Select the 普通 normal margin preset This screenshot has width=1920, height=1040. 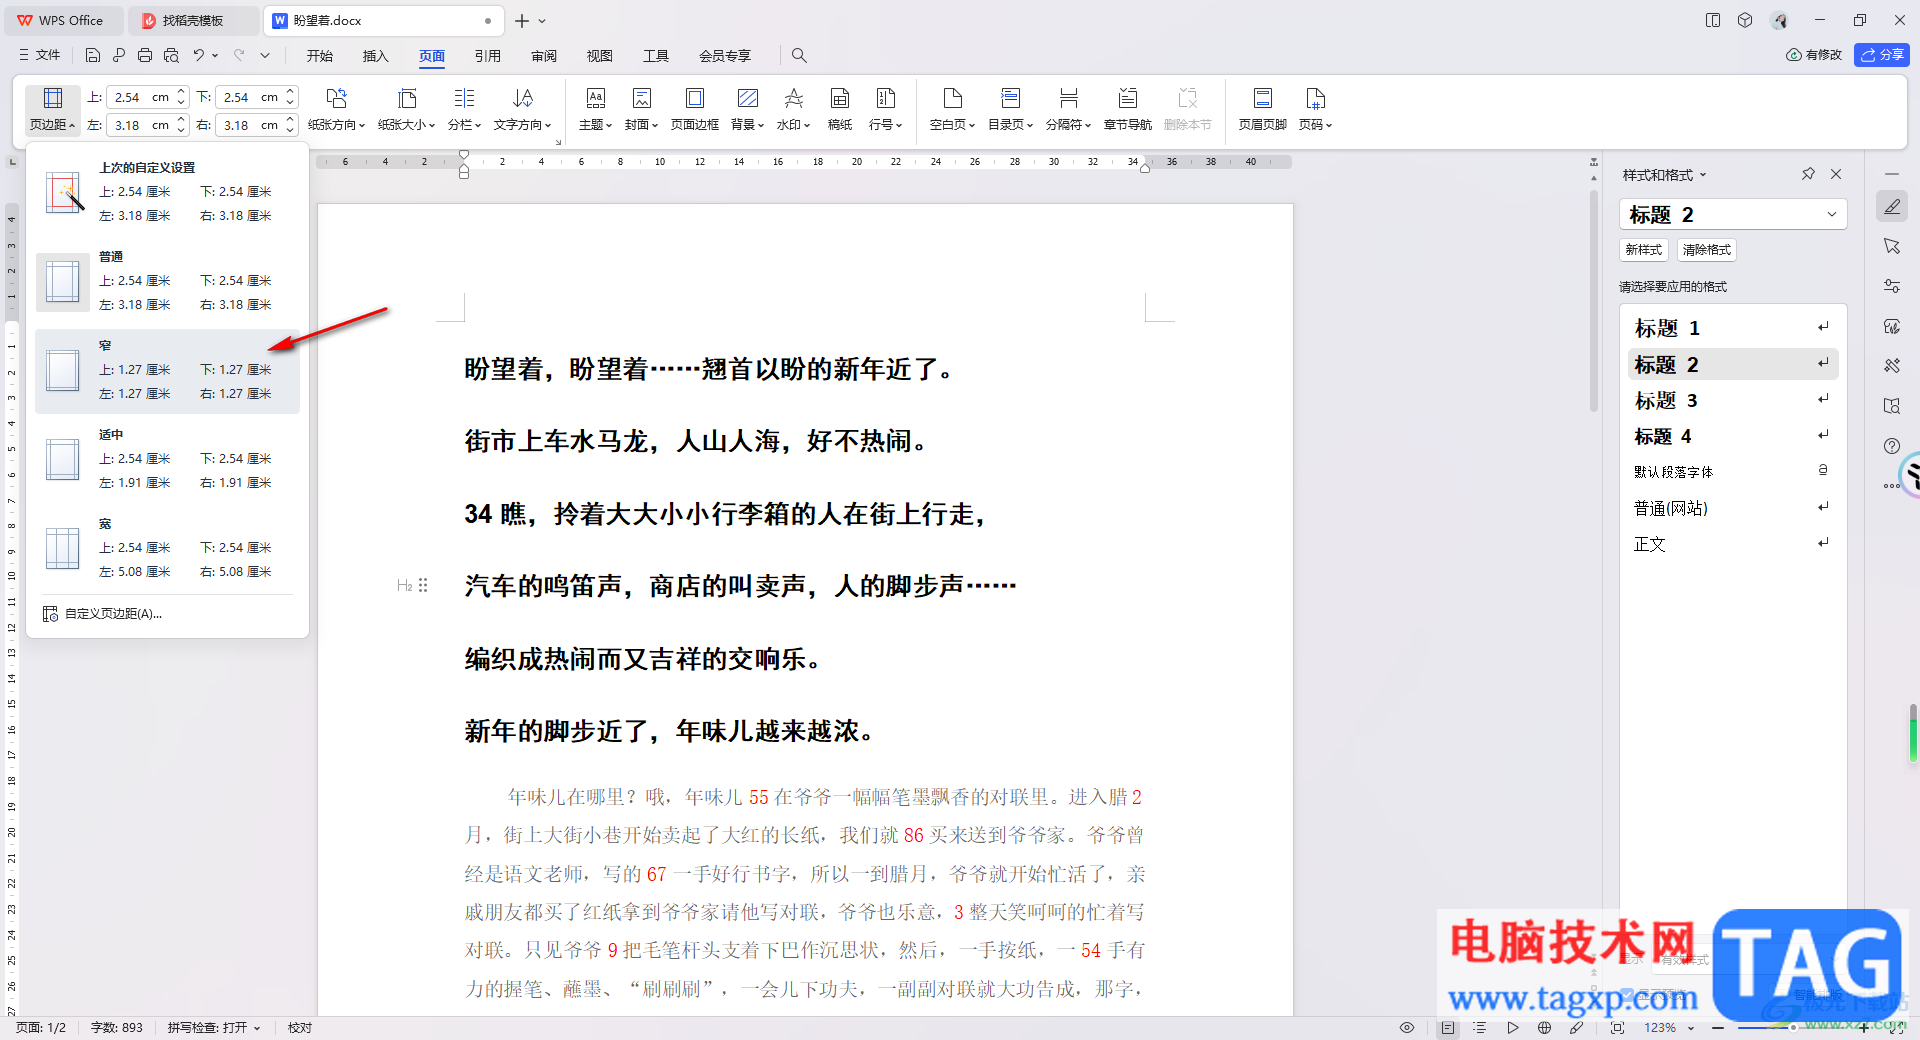167,282
